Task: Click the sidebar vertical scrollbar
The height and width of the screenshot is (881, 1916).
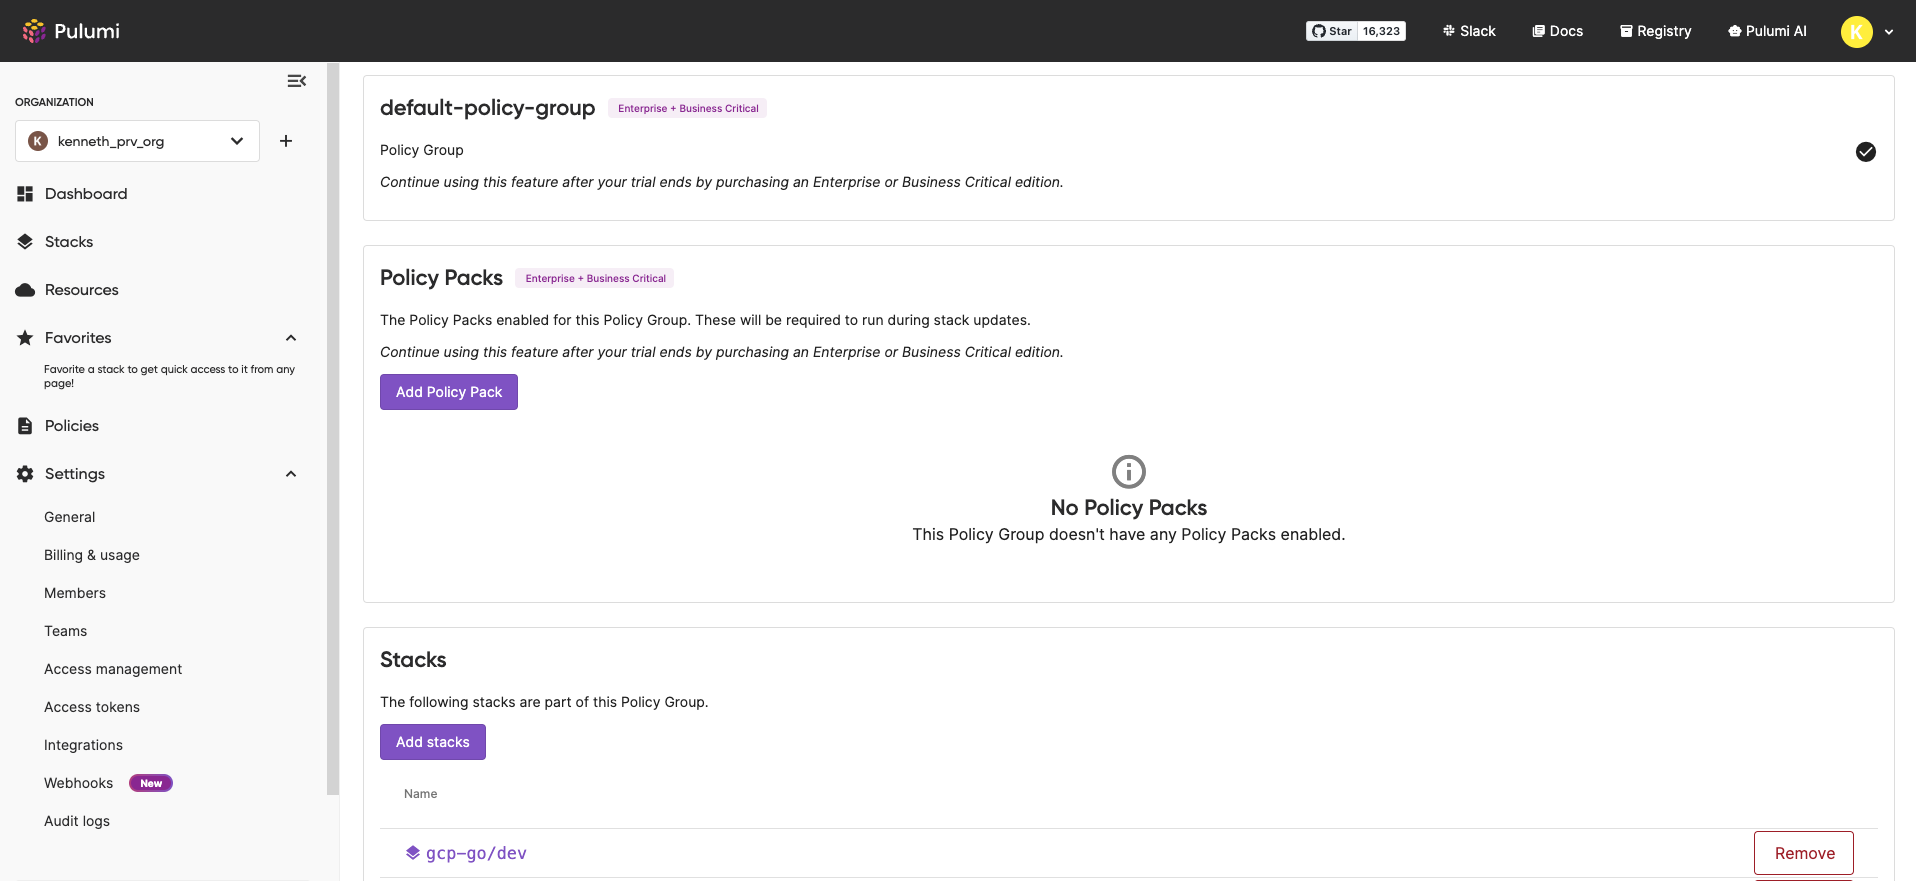Action: (333, 428)
